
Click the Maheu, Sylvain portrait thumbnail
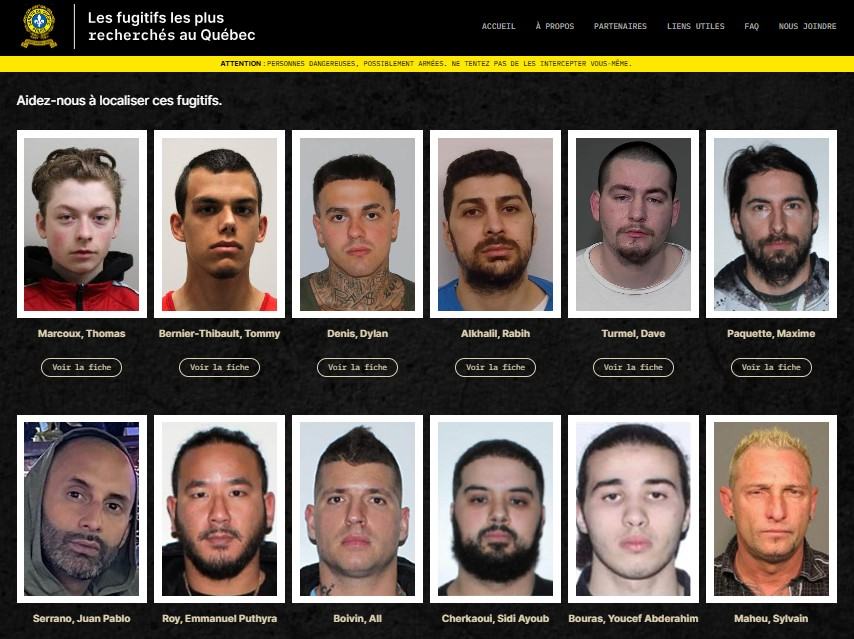click(x=771, y=509)
